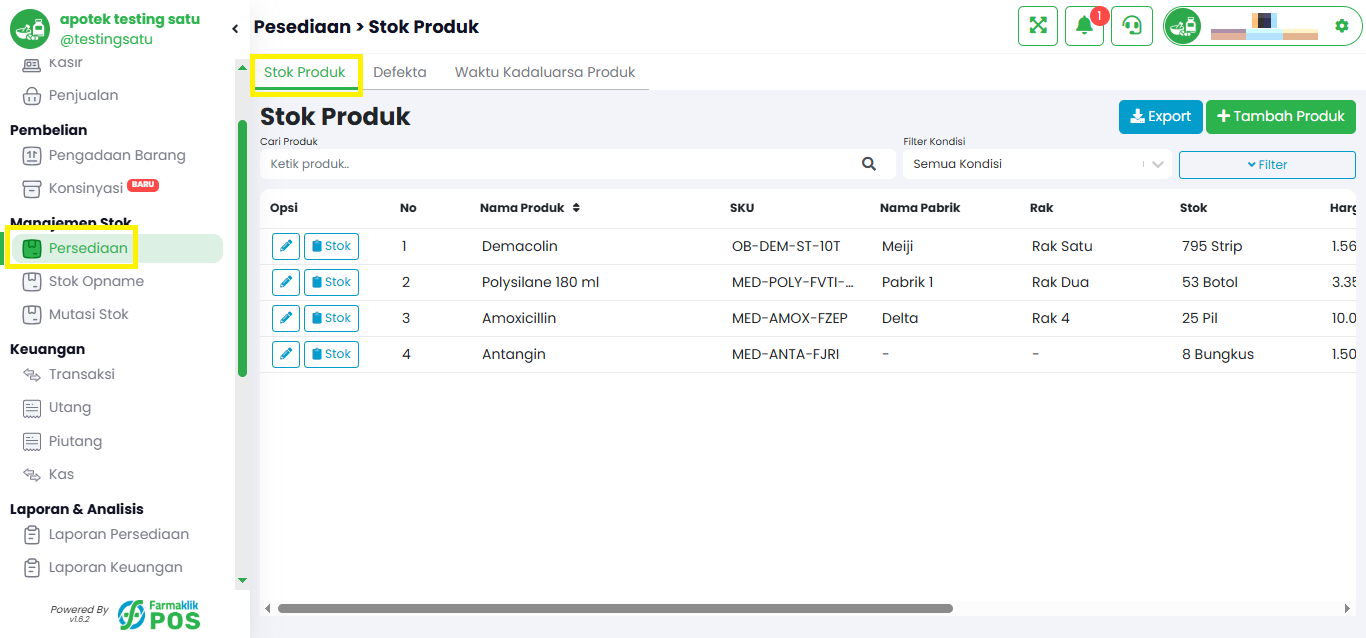Open Penjualan in sidebar
The image size is (1366, 638).
tap(83, 95)
